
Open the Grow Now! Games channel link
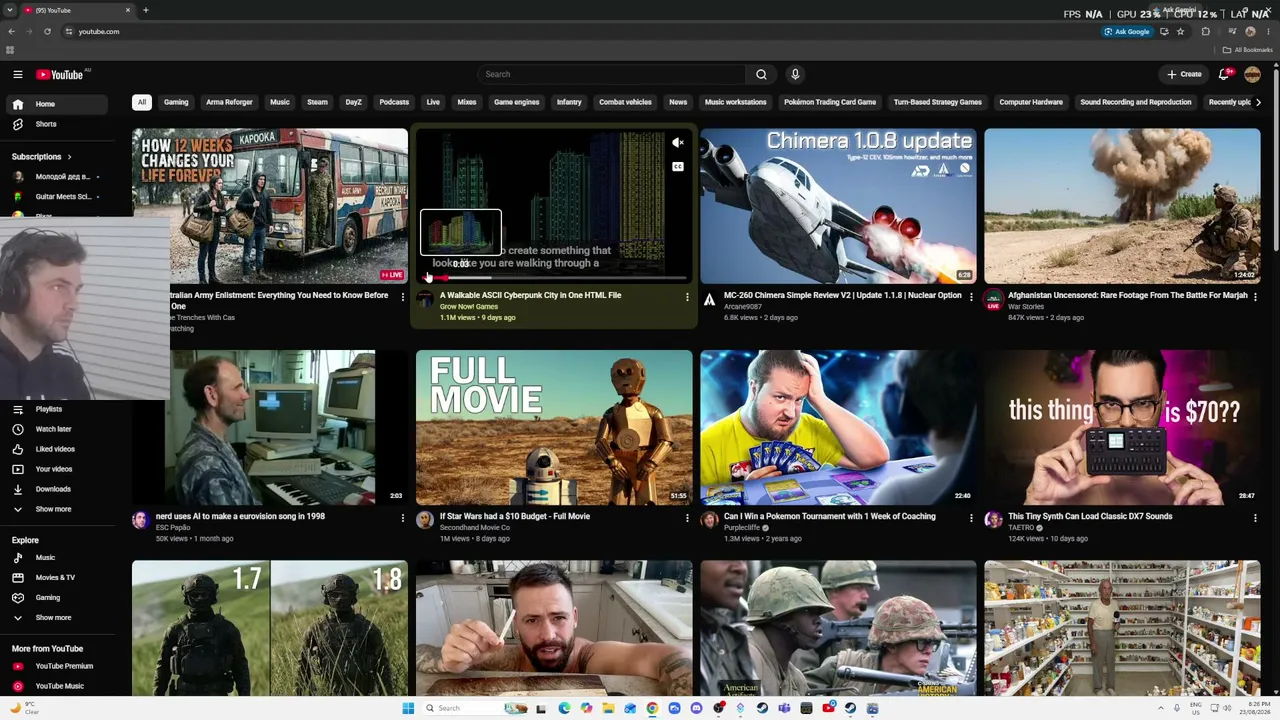(x=469, y=307)
